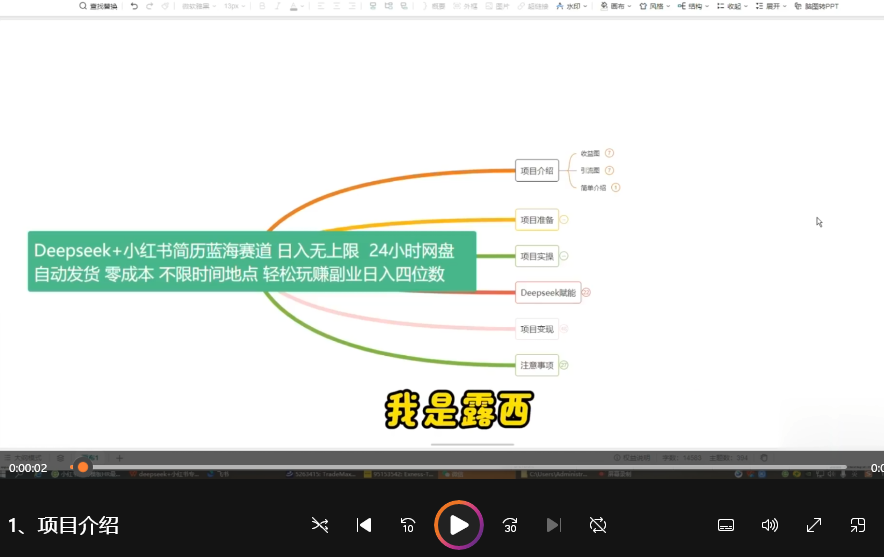Expand the font color dropdown arrow

302,6
